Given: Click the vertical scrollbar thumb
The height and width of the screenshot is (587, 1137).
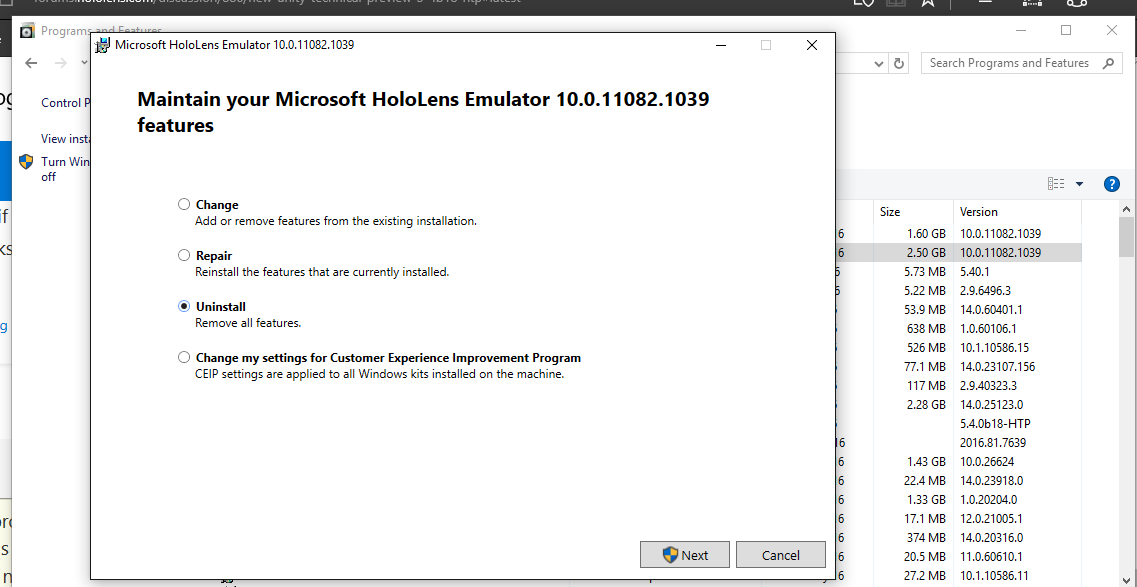Looking at the screenshot, I should pyautogui.click(x=1126, y=236).
